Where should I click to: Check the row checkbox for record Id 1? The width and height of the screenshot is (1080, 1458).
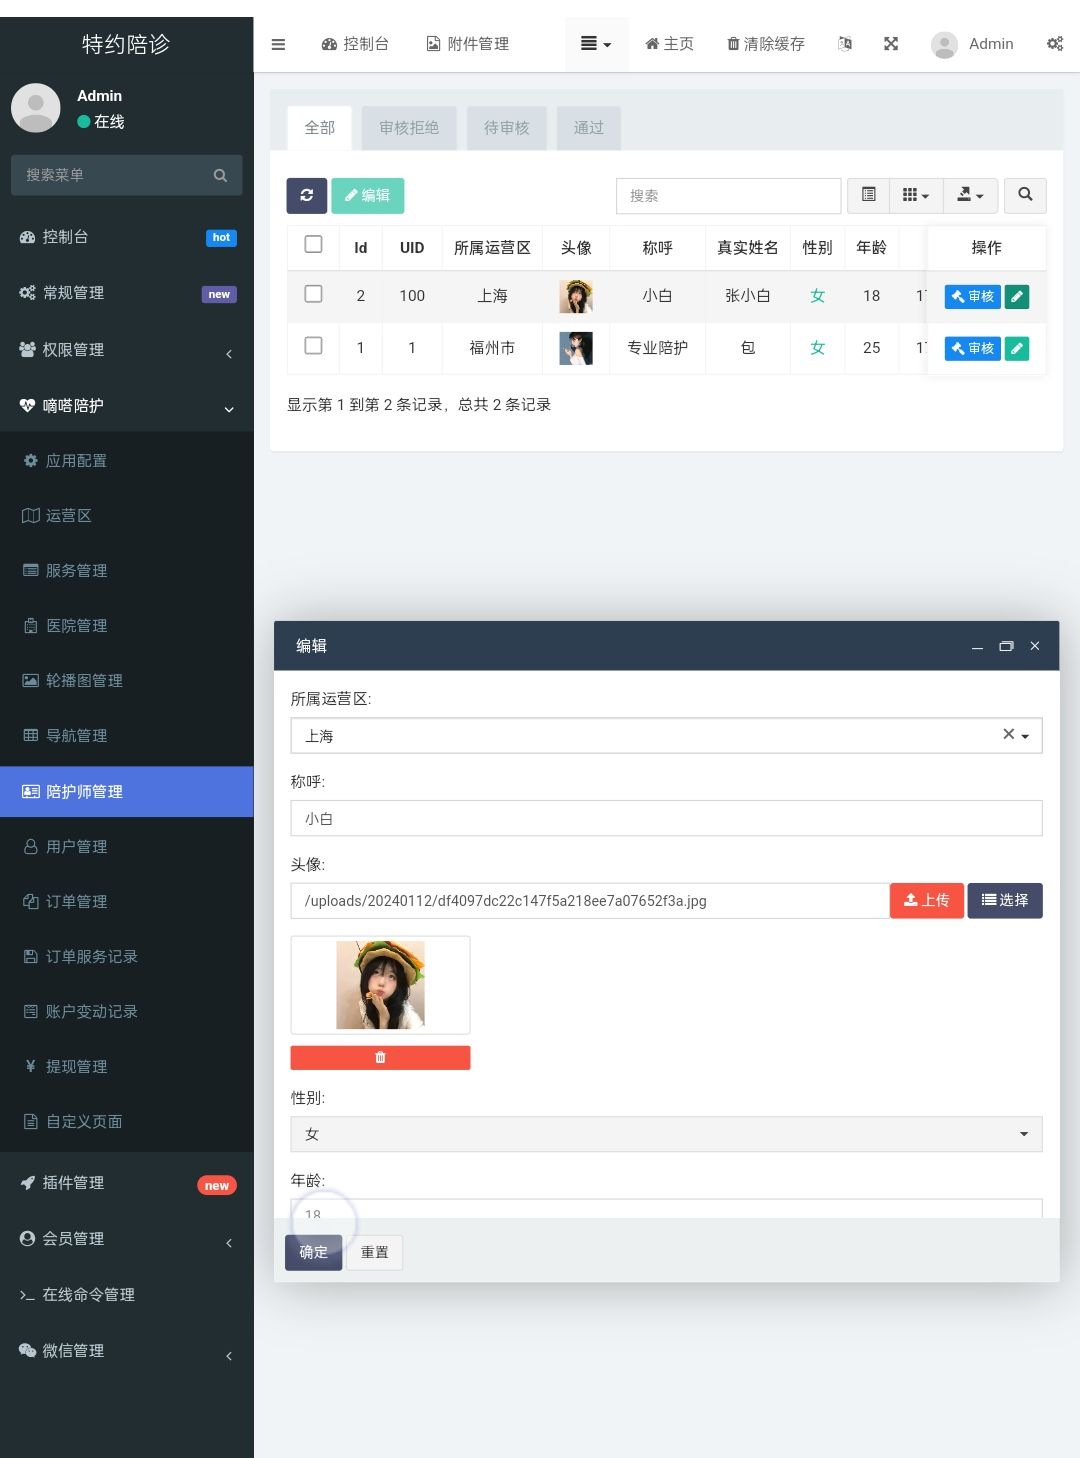[x=313, y=347]
